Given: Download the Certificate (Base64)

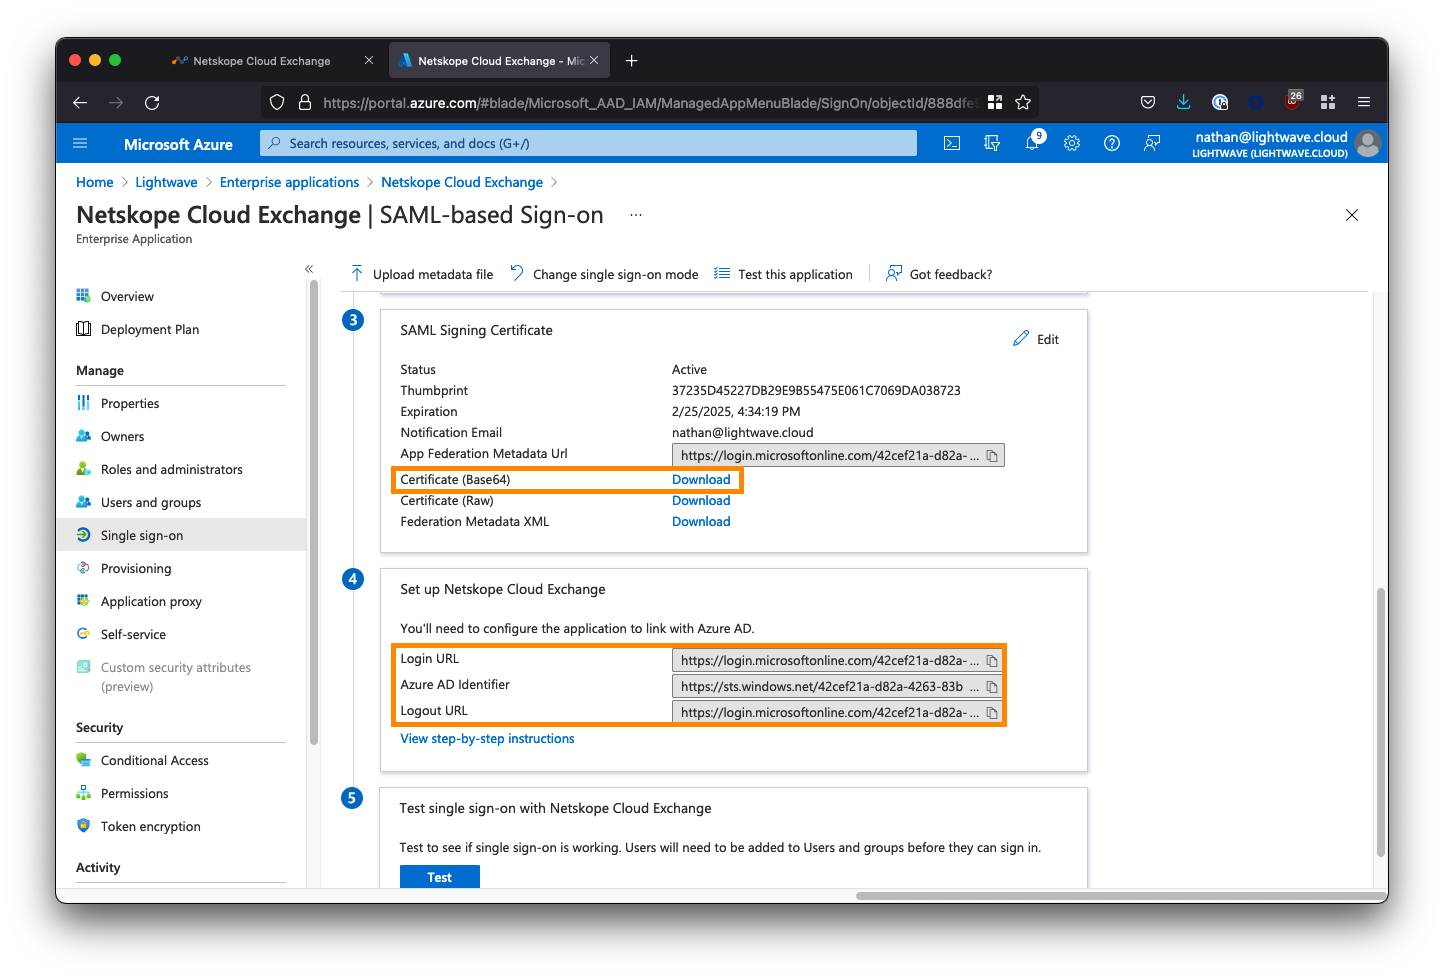Looking at the screenshot, I should 701,480.
